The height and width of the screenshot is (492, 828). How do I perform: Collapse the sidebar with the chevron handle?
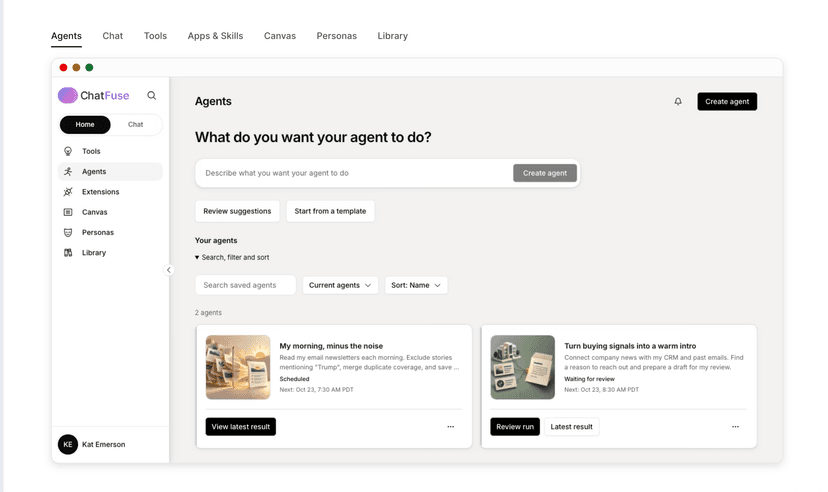pos(168,270)
